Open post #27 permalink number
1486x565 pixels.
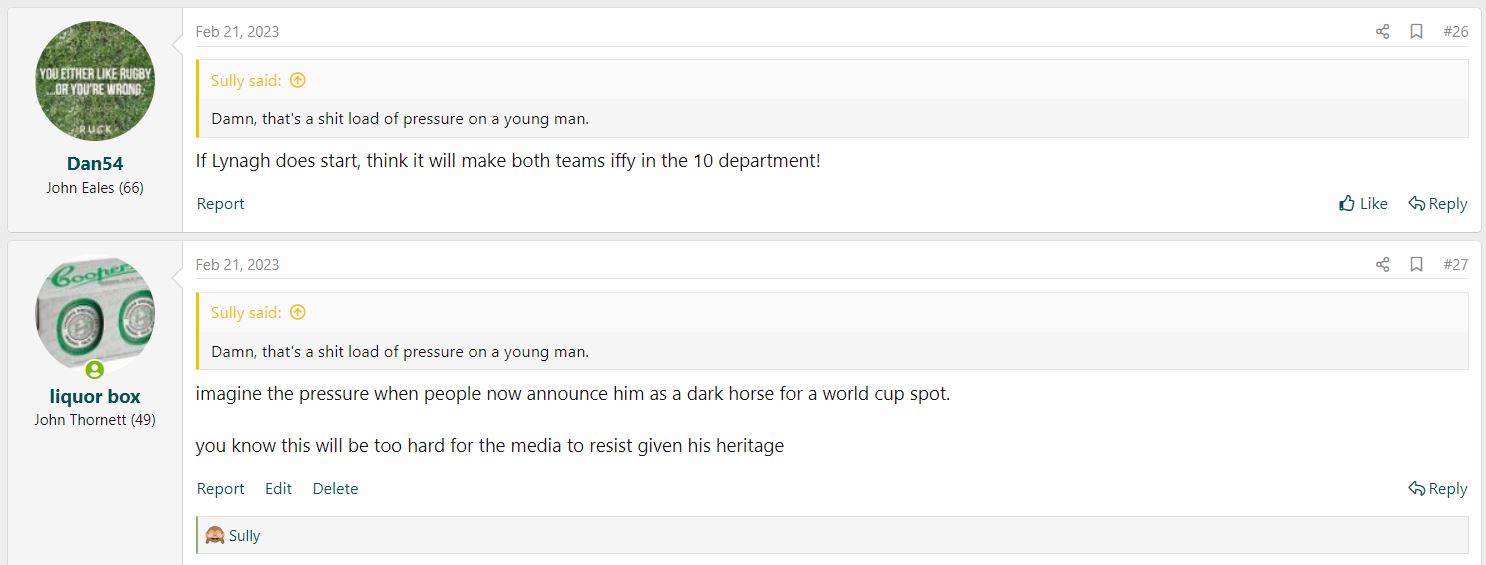pyautogui.click(x=1455, y=265)
